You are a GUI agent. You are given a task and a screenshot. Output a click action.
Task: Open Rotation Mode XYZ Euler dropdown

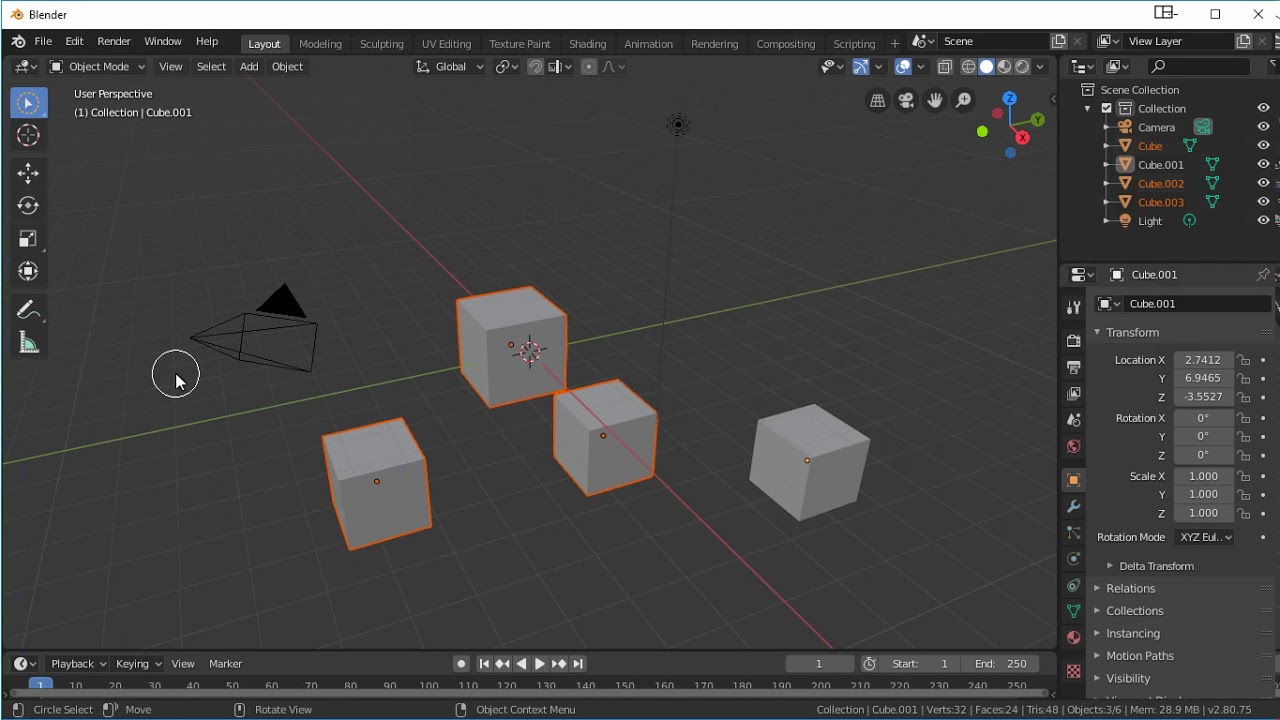click(1204, 537)
